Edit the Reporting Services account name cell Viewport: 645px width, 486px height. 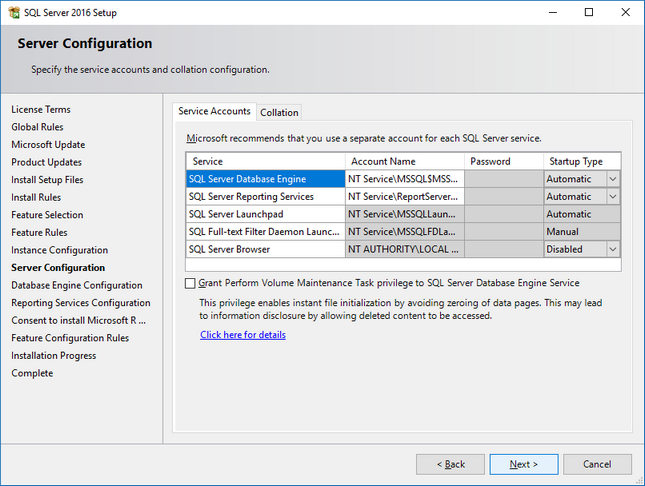point(405,197)
